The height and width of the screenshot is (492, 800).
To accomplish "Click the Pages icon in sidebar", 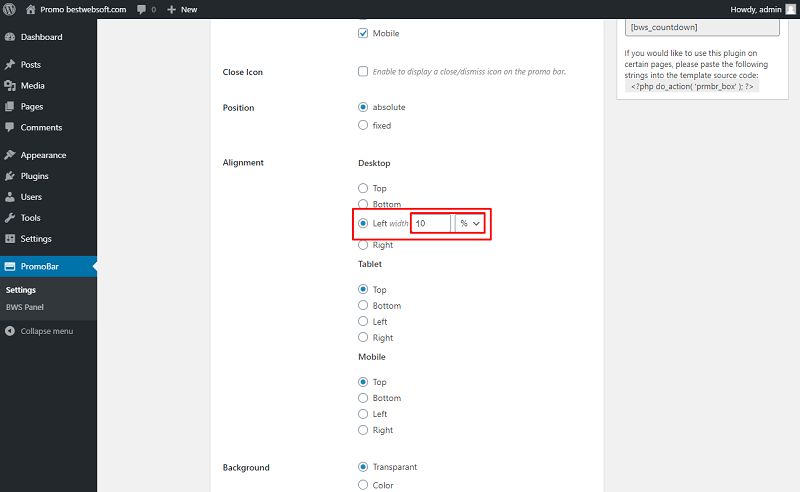I will tap(10, 106).
